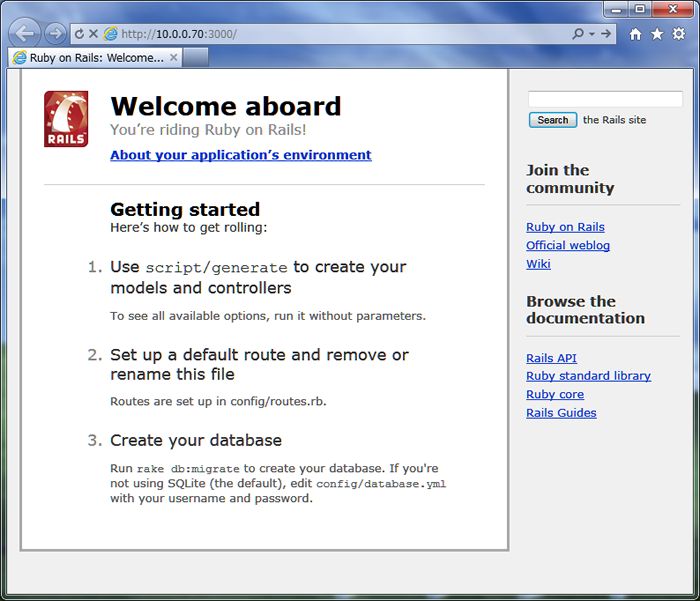Viewport: 700px width, 601px height.
Task: Click the 'Browse the documentation' heading
Action: click(x=586, y=310)
